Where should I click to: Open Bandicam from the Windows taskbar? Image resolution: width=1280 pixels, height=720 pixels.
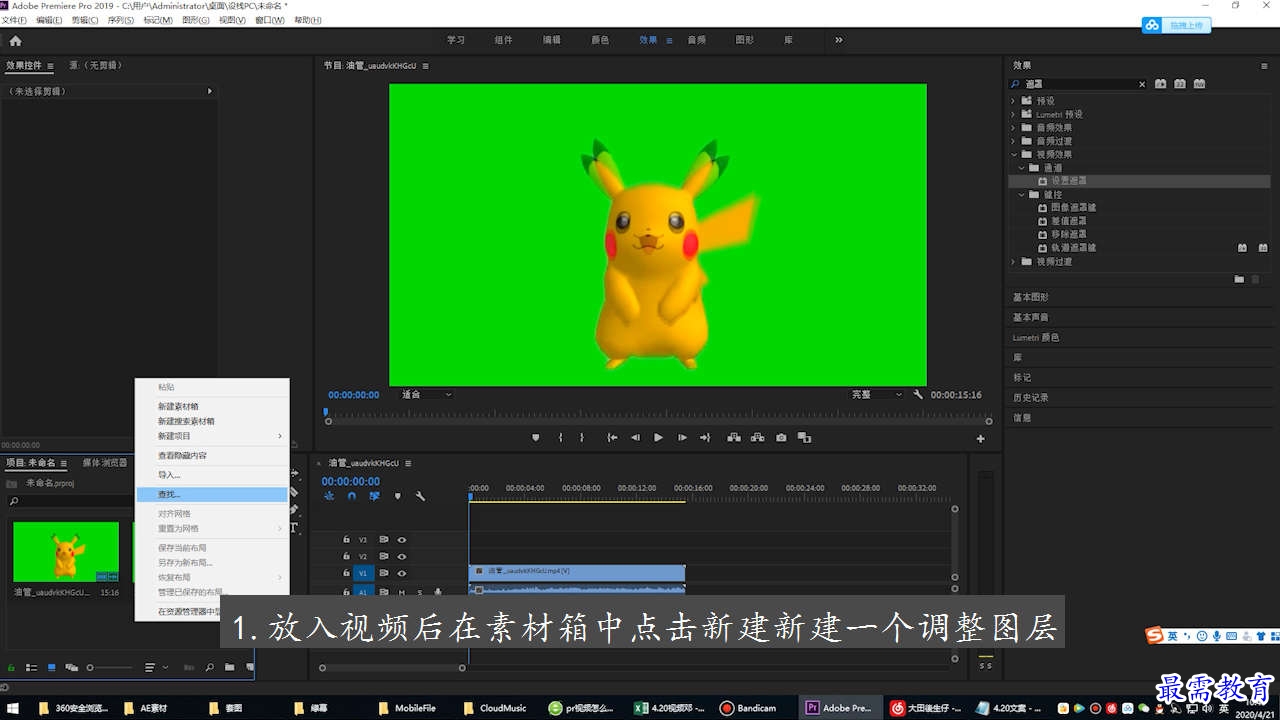pyautogui.click(x=750, y=708)
